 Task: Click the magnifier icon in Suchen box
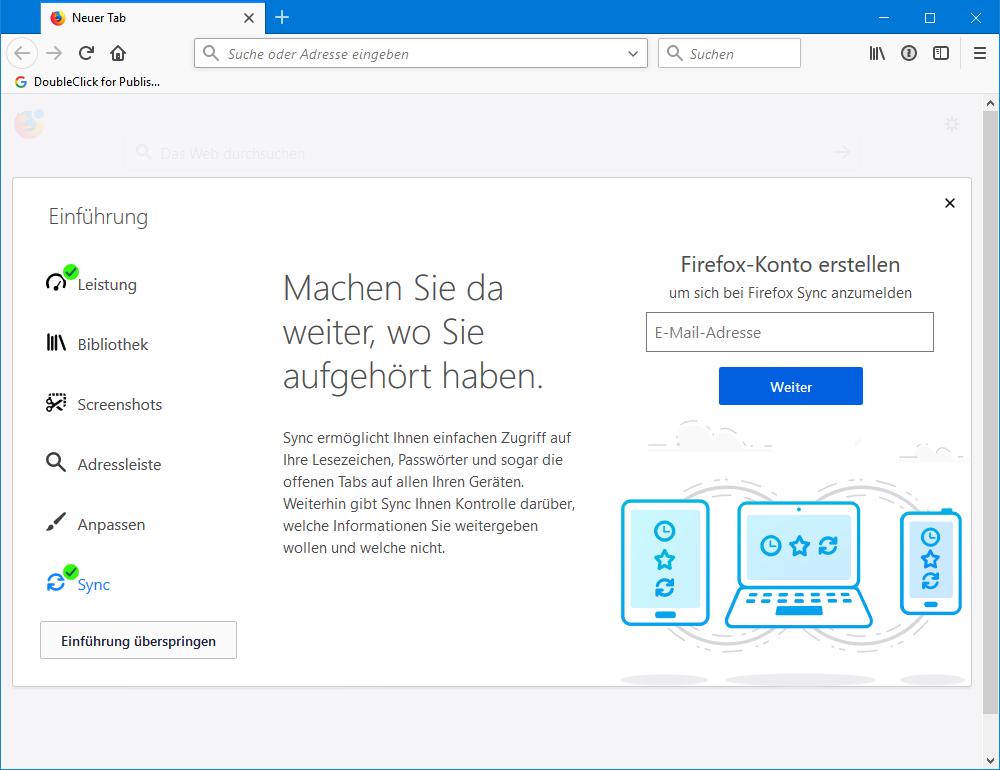click(x=674, y=53)
